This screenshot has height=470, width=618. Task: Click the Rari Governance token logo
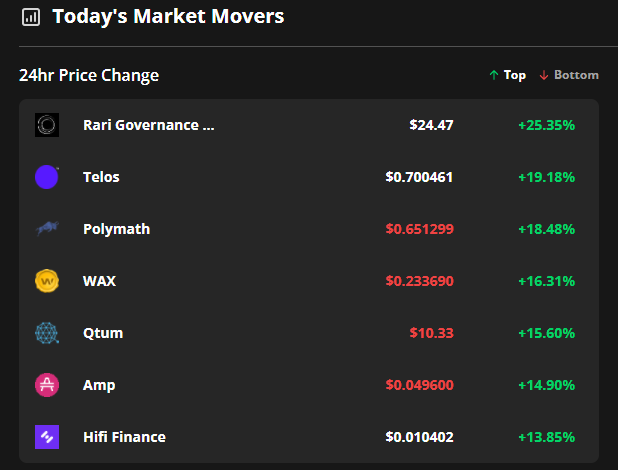(x=47, y=125)
